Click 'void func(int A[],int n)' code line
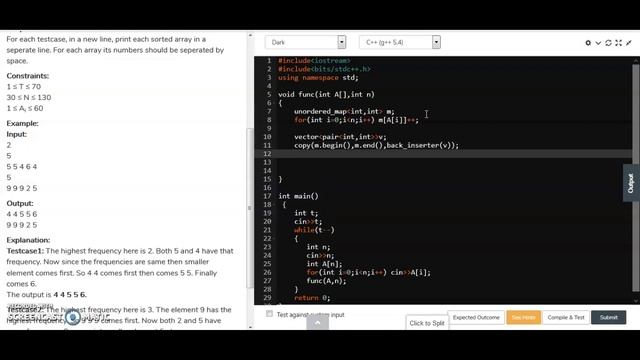The width and height of the screenshot is (640, 360). point(326,94)
